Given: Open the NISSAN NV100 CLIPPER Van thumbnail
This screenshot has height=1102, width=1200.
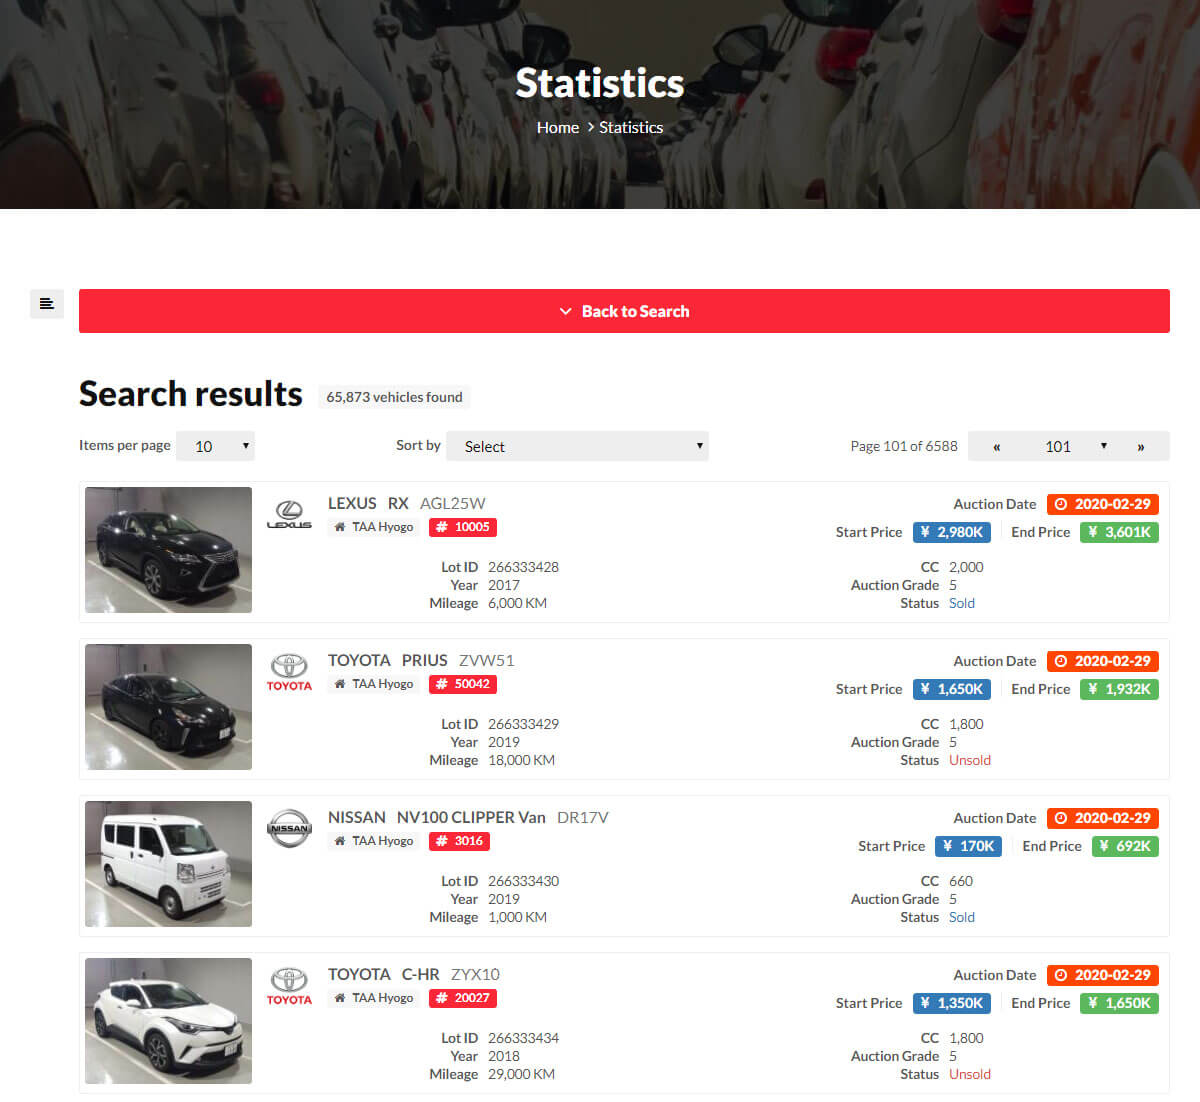Looking at the screenshot, I should (167, 864).
